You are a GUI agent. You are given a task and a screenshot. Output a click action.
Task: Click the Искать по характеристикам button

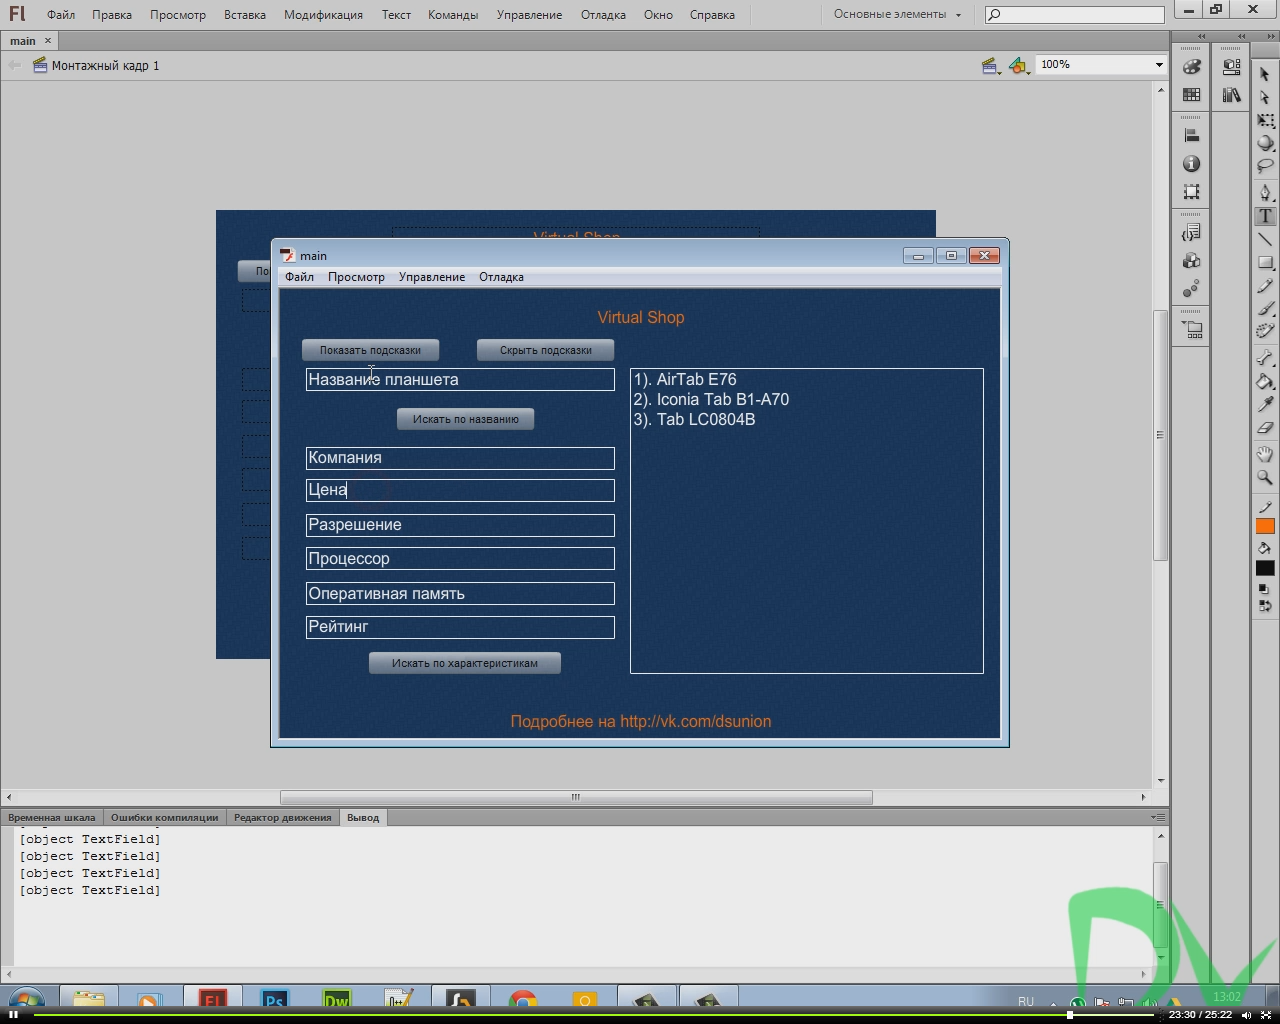coord(464,663)
